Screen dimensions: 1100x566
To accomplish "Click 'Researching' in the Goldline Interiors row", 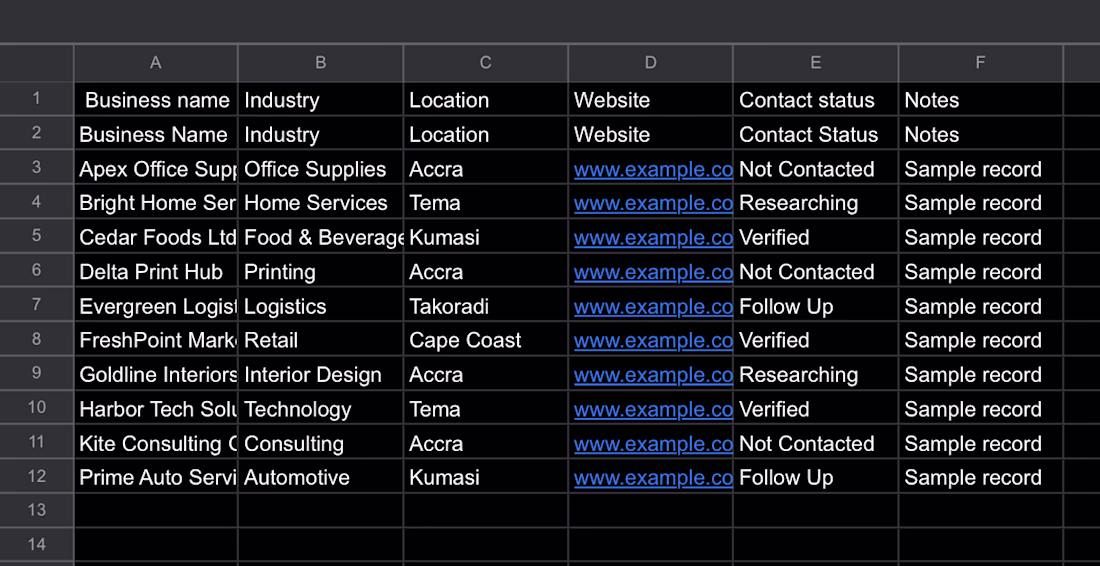I will click(815, 375).
